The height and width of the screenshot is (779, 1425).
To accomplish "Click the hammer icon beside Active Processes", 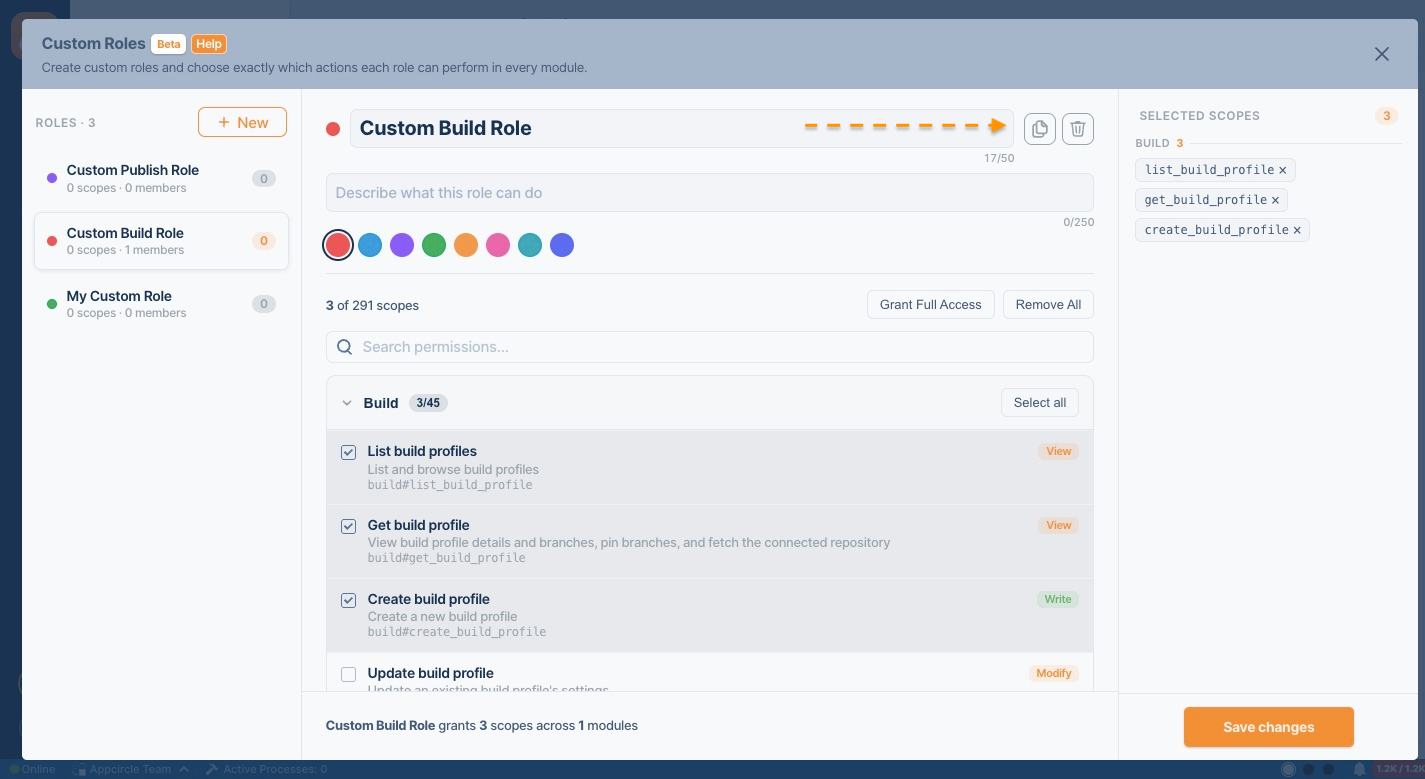I will (212, 769).
